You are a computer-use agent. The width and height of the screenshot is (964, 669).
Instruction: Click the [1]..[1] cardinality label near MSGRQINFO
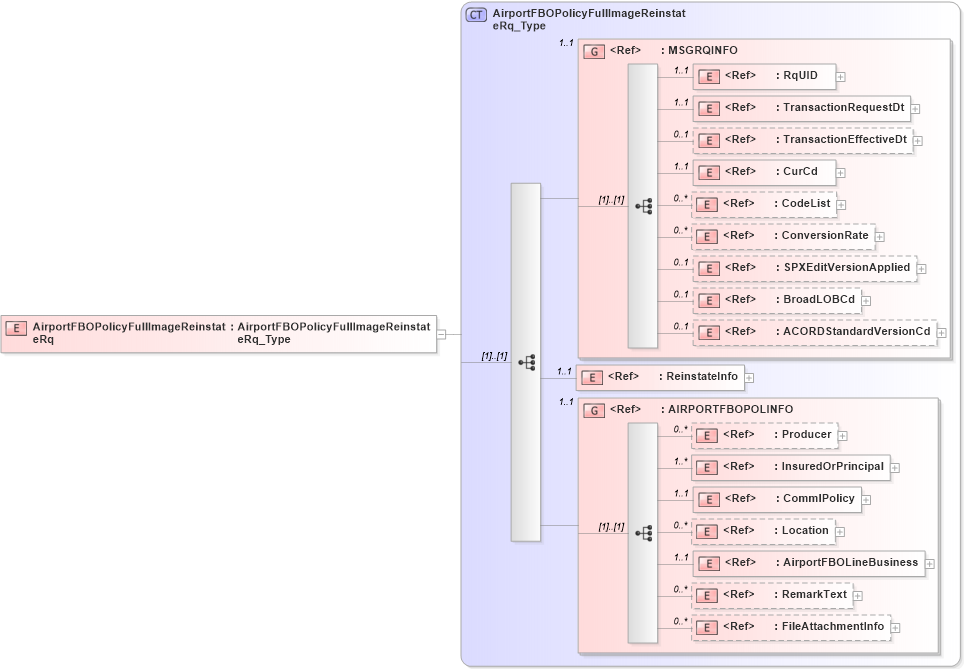pos(611,197)
